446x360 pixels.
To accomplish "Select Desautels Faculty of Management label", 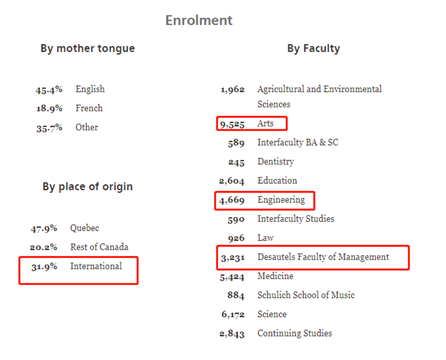I will 323,257.
